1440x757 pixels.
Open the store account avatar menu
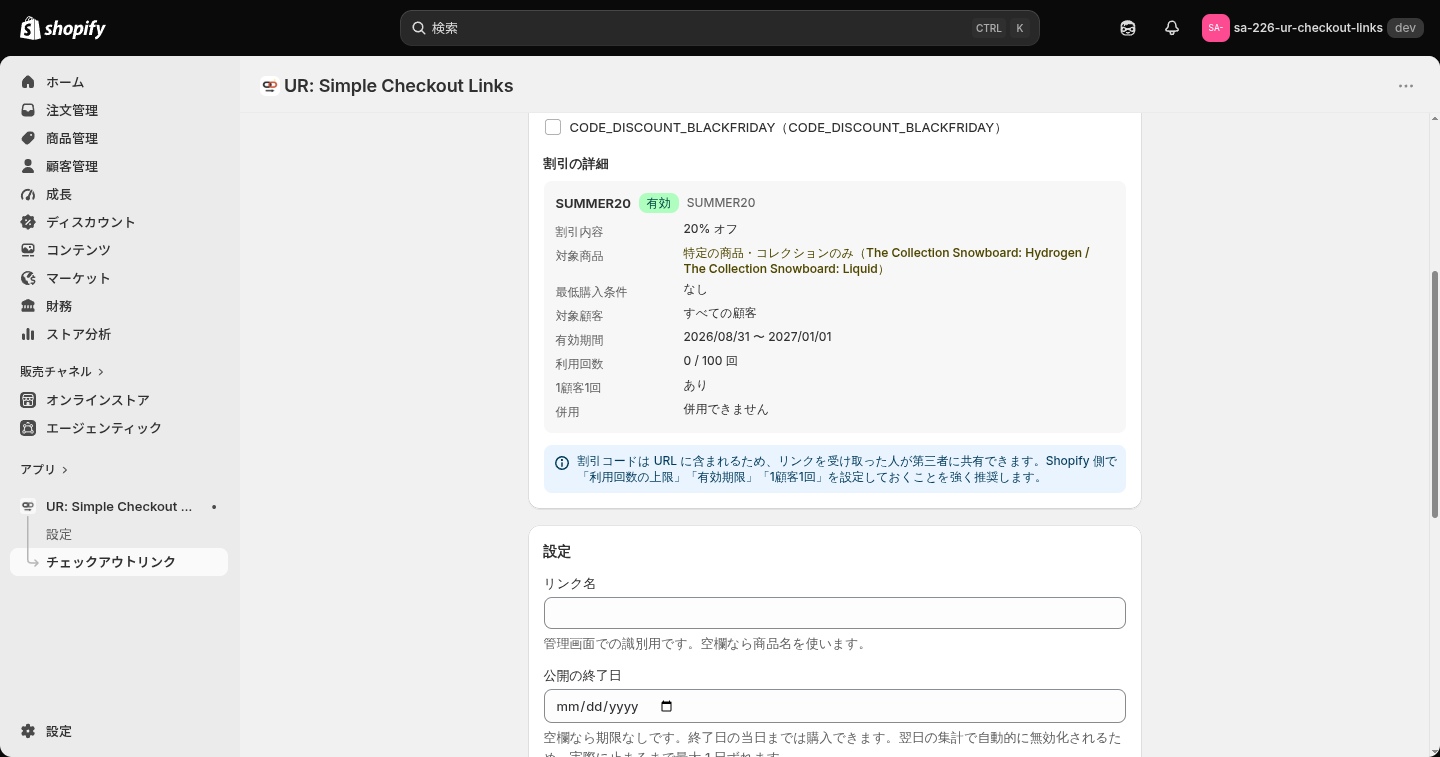(x=1215, y=28)
